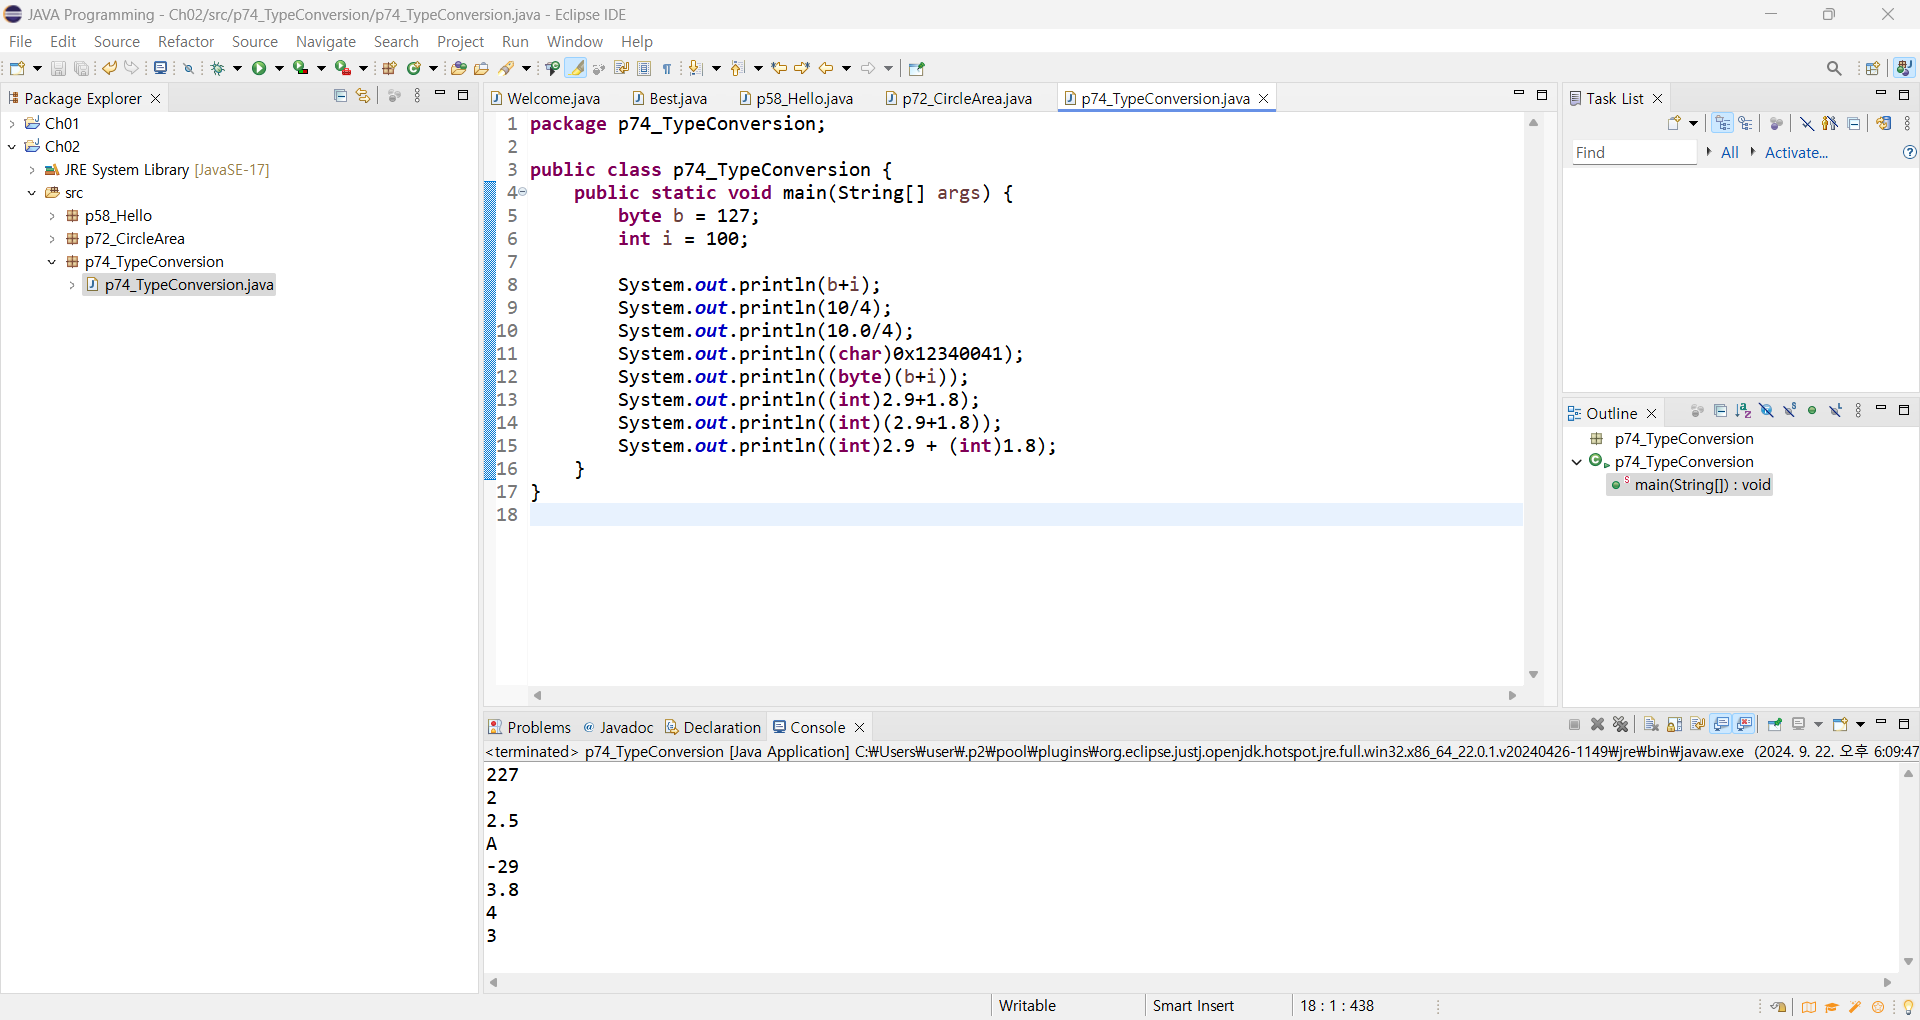Screen dimensions: 1920x1020
Task: Click the Next Annotation toolbar icon
Action: (x=696, y=68)
